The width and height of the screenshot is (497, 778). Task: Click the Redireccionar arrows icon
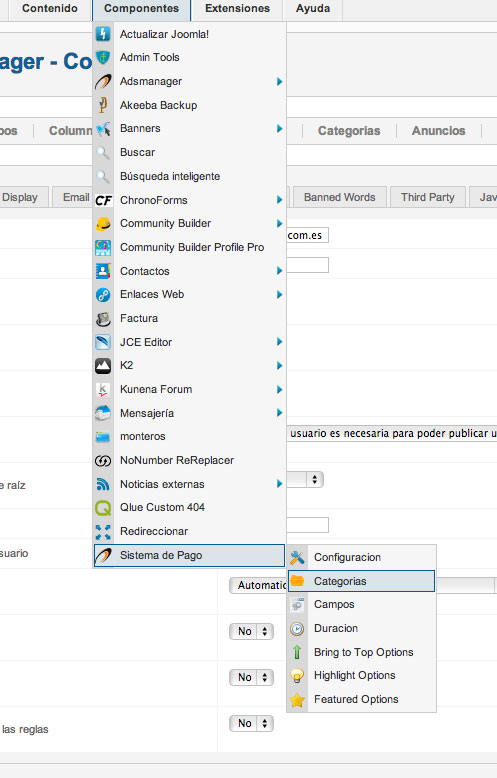click(103, 531)
